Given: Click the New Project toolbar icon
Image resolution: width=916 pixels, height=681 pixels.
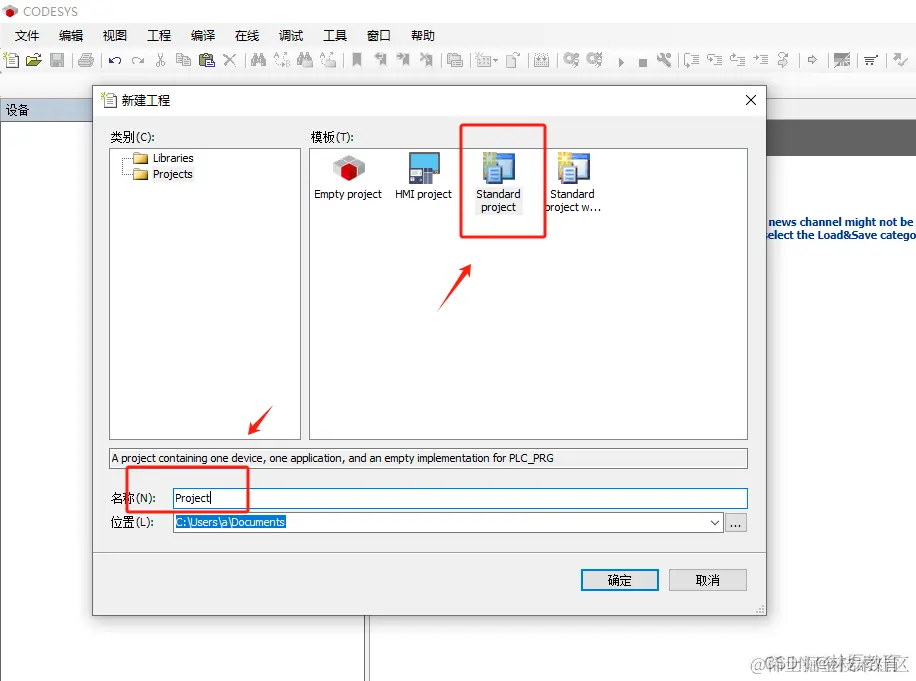Looking at the screenshot, I should click(x=11, y=60).
